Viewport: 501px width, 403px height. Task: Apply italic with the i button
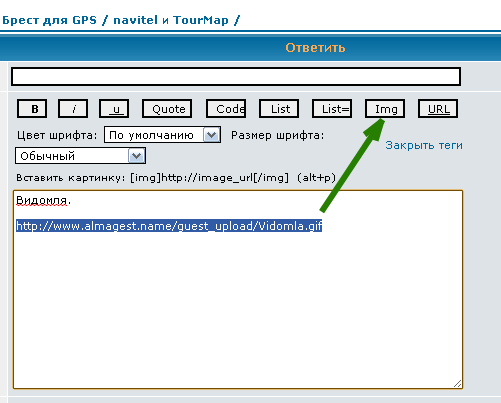pos(73,109)
